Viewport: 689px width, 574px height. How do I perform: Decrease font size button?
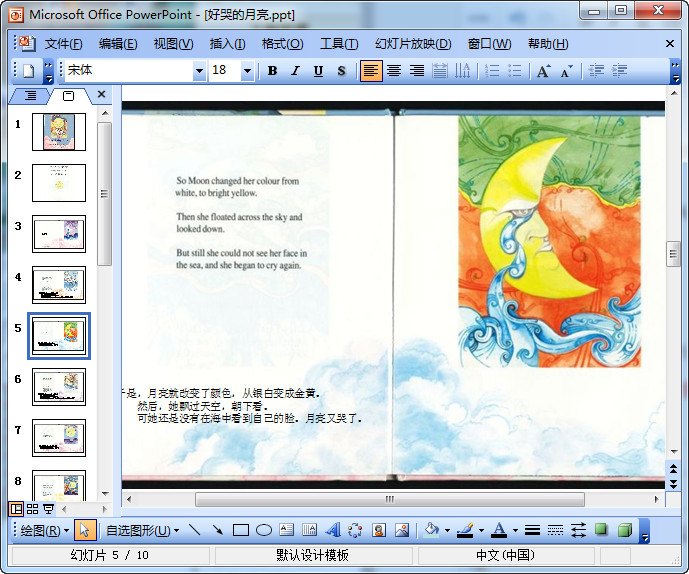point(566,71)
